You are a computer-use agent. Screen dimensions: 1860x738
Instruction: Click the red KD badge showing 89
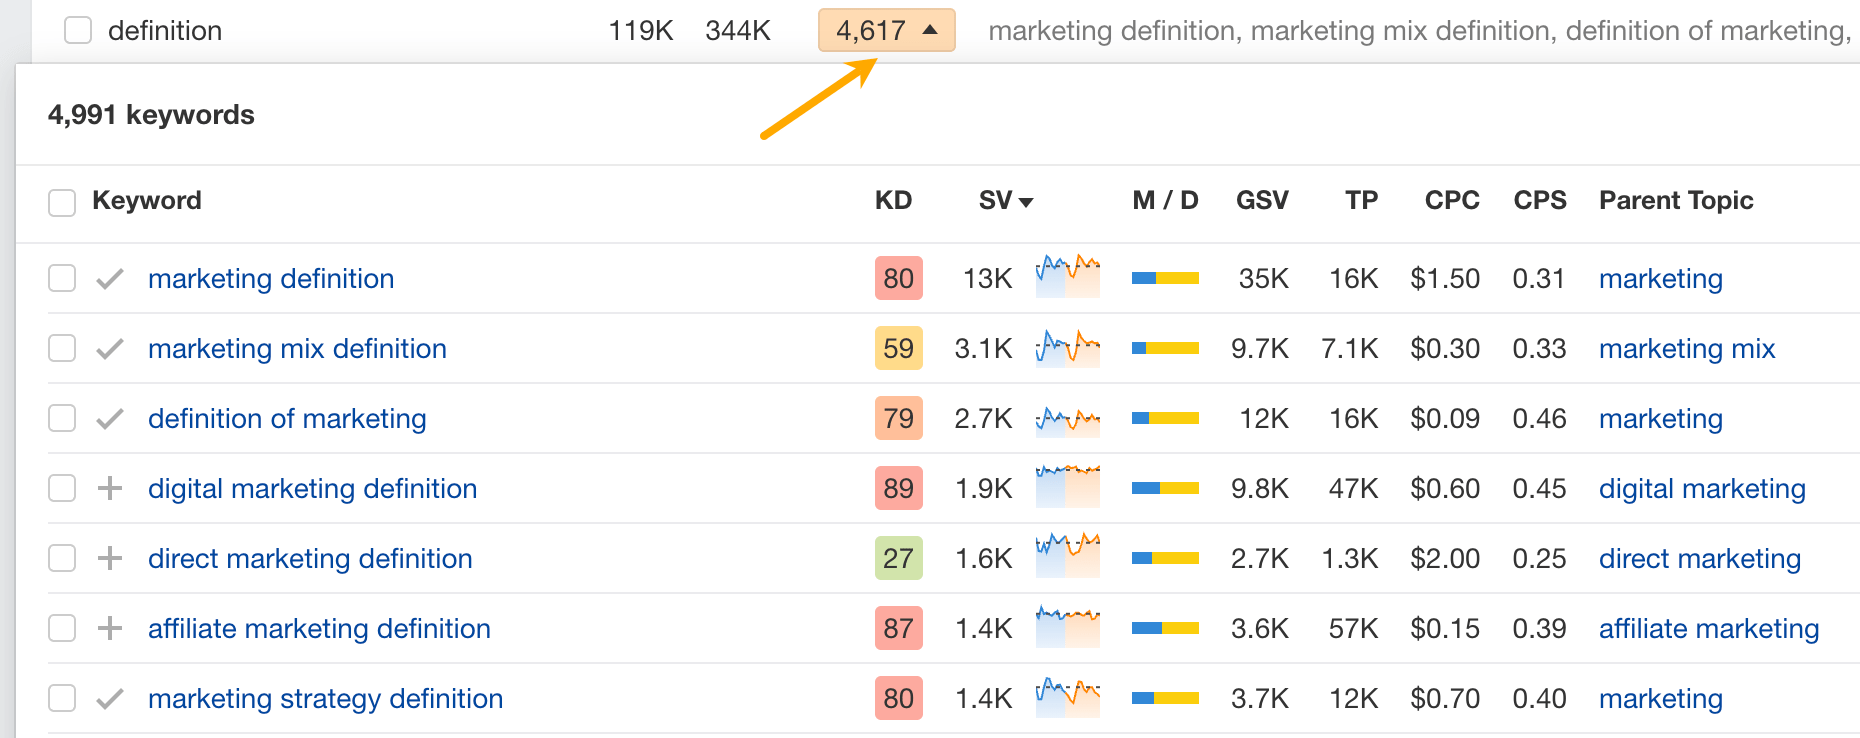pyautogui.click(x=897, y=488)
